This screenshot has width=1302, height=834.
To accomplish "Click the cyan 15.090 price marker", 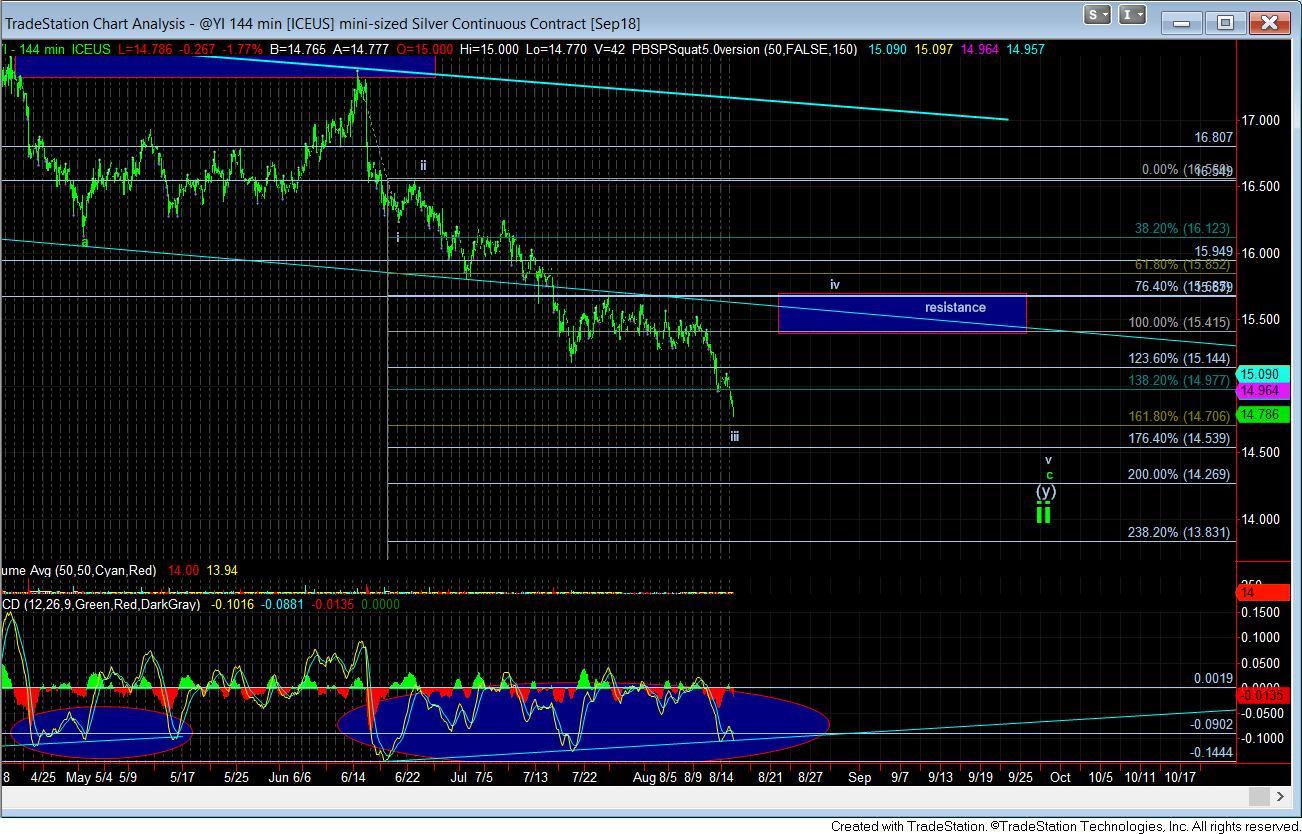I will [x=1261, y=374].
